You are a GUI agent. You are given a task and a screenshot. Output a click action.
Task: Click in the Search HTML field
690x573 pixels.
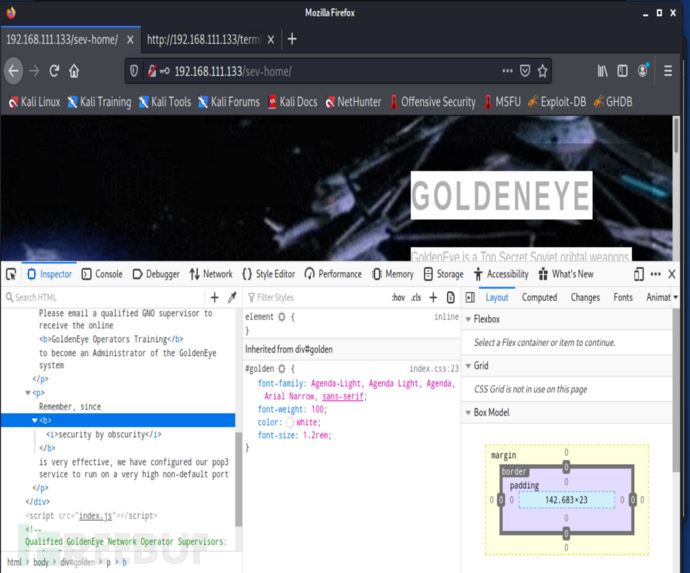[x=105, y=298]
